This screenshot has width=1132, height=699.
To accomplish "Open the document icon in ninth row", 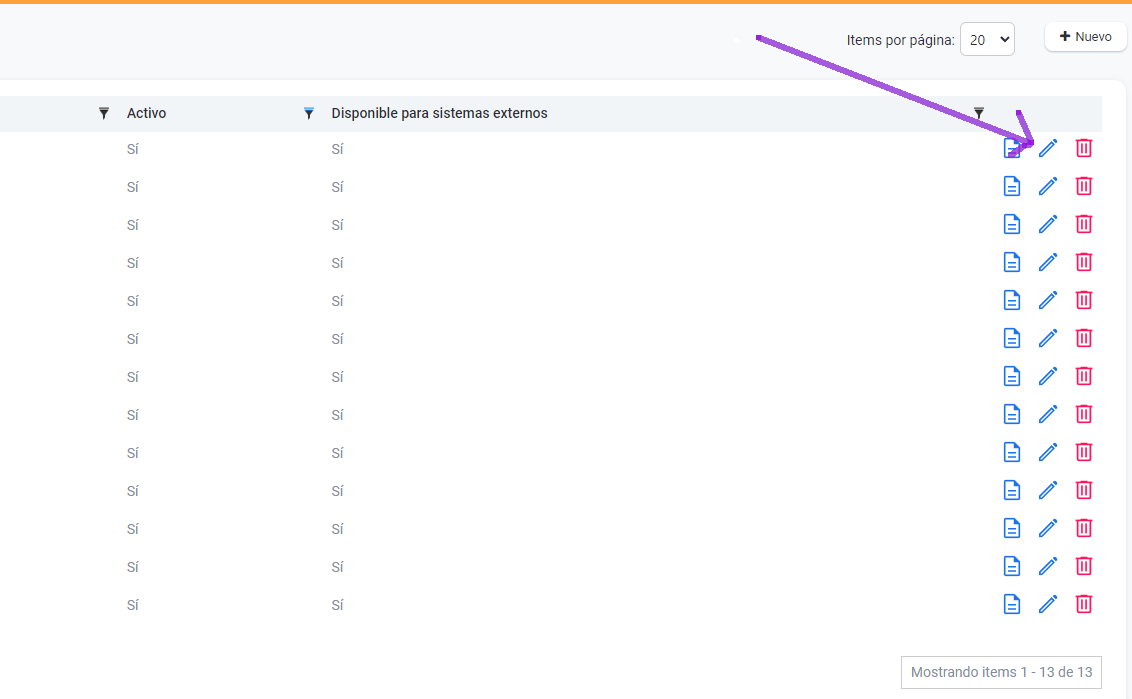I will [1012, 452].
